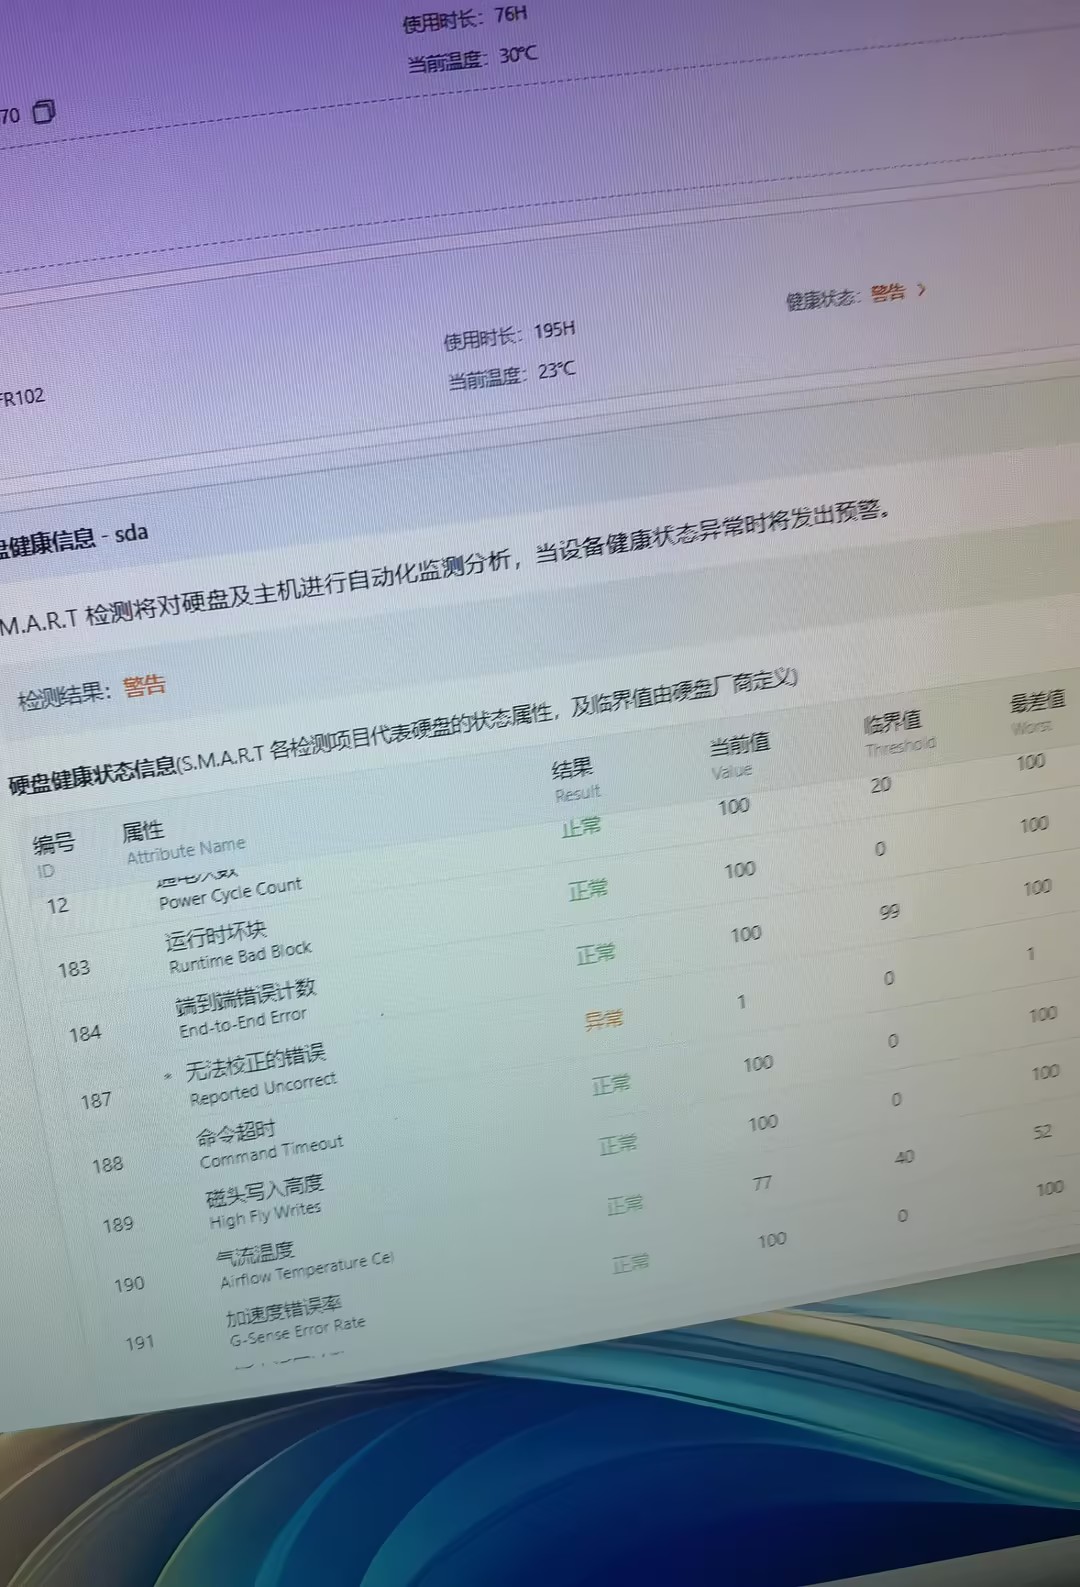The width and height of the screenshot is (1080, 1587).
Task: Click the 盘健康信息 - sda dialog title
Action: [x=74, y=539]
